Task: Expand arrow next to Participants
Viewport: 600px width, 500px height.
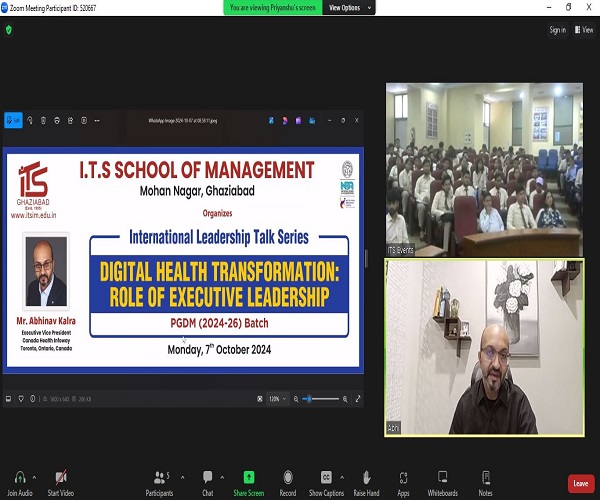Action: point(183,477)
